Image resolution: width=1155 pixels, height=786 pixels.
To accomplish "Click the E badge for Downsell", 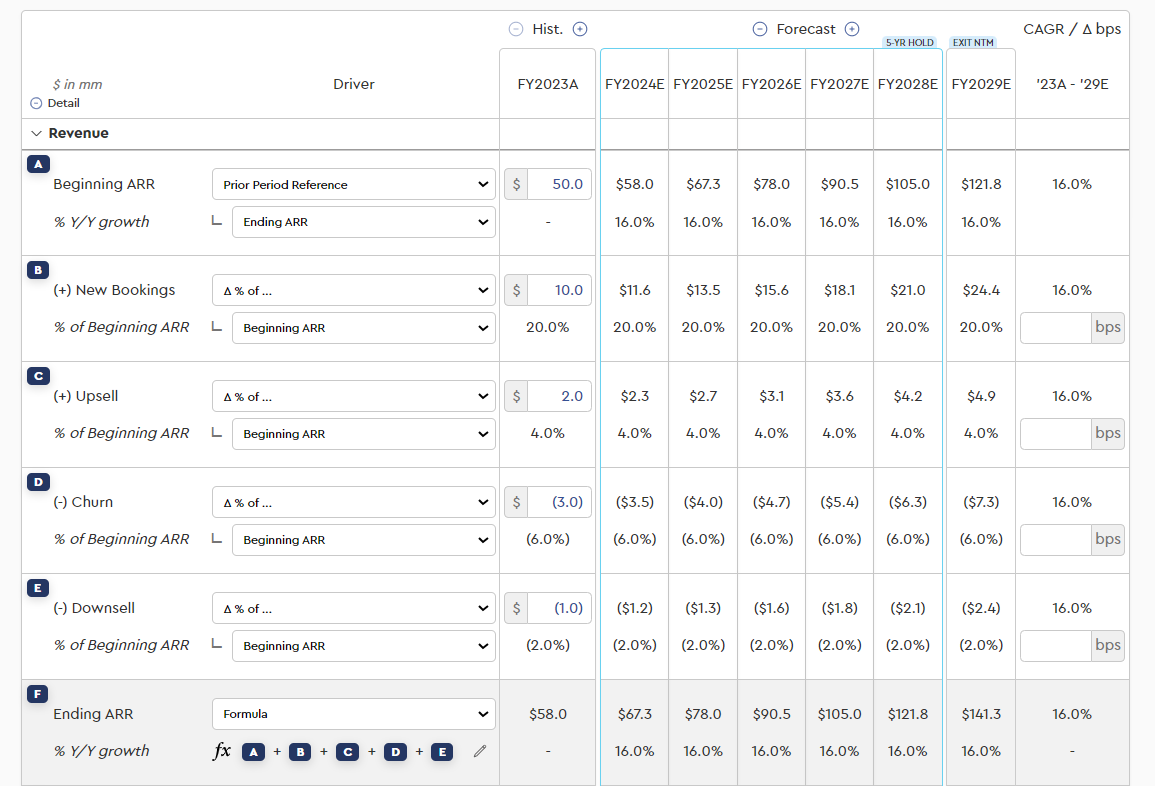I will (38, 588).
